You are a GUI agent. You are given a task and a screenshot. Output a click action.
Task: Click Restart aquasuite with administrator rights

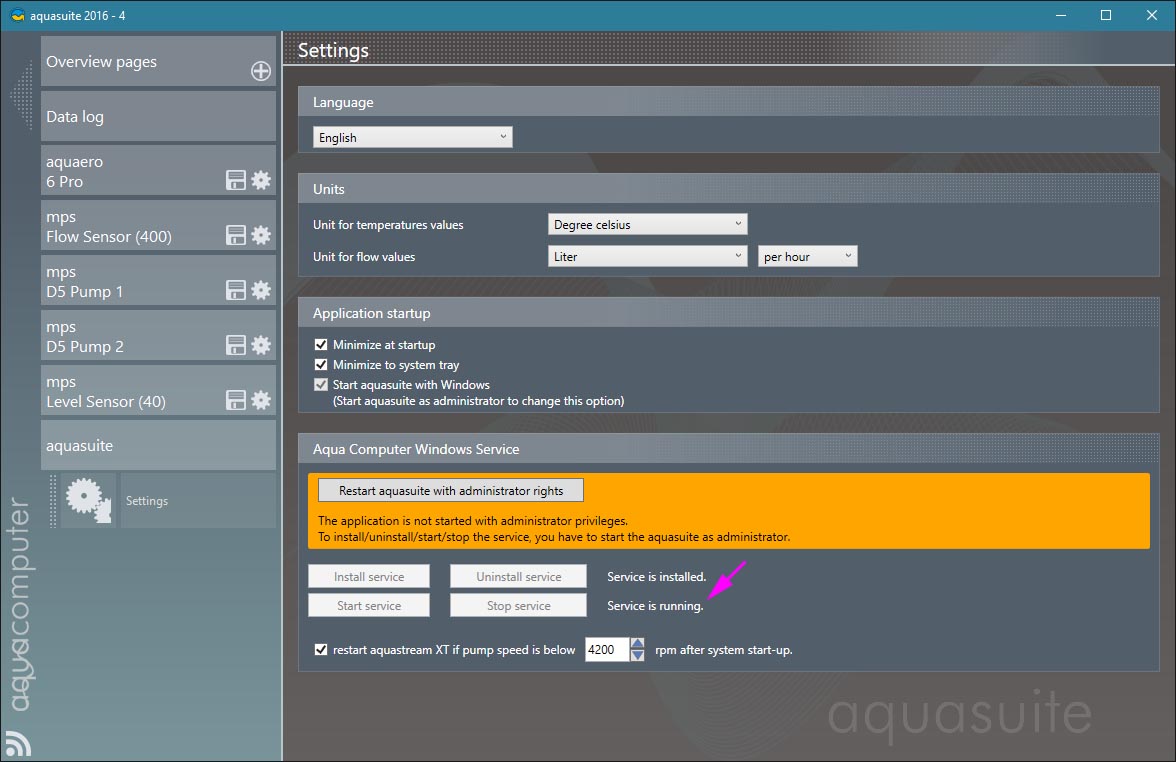point(450,490)
